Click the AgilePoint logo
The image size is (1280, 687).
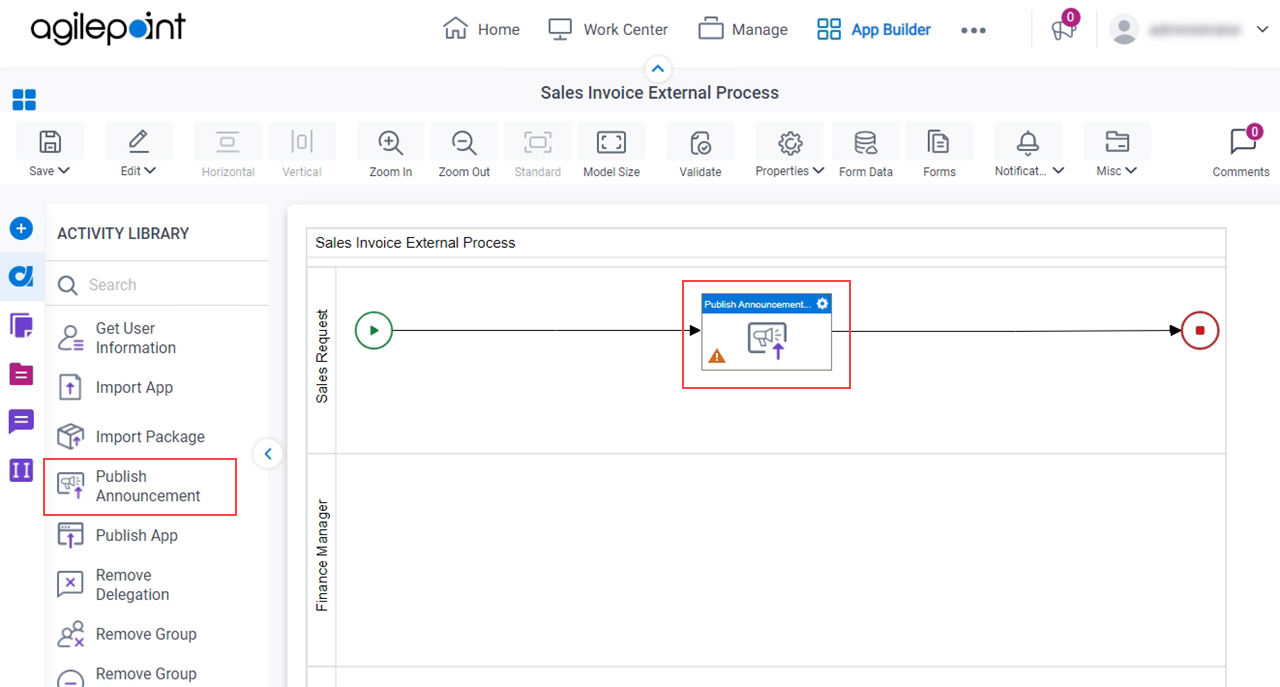coord(108,28)
